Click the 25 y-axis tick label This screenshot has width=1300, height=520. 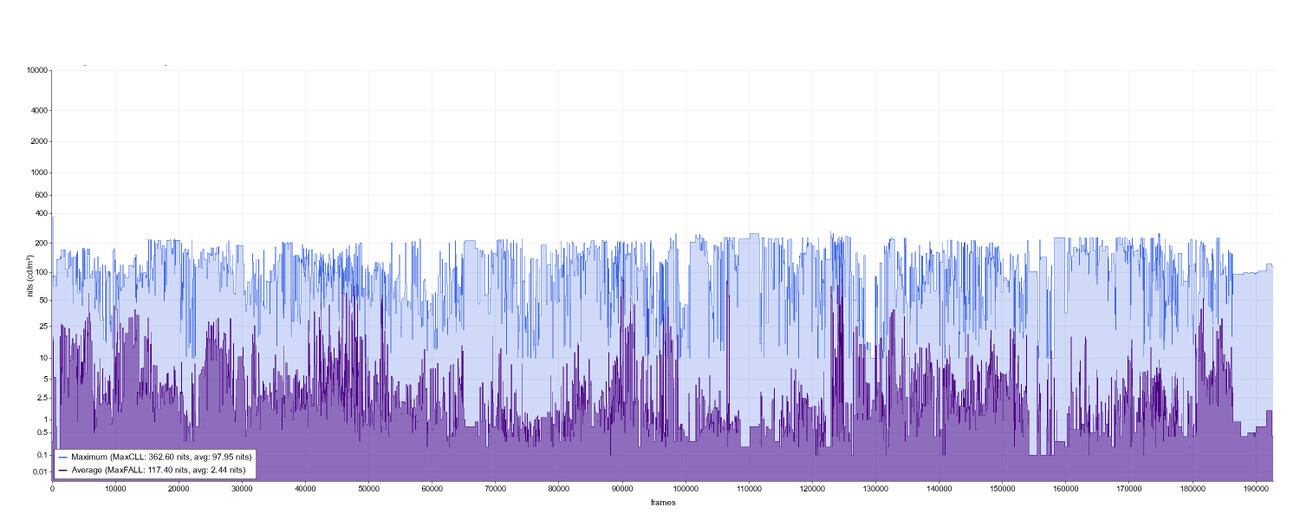[43, 326]
